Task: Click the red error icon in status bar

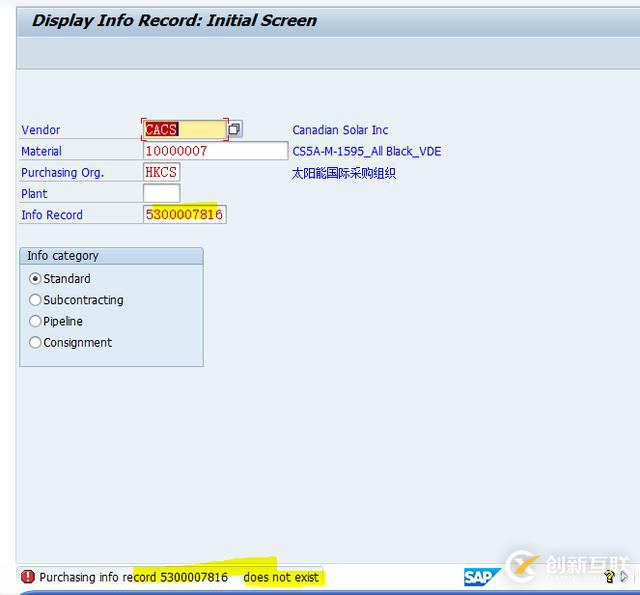Action: [x=28, y=577]
